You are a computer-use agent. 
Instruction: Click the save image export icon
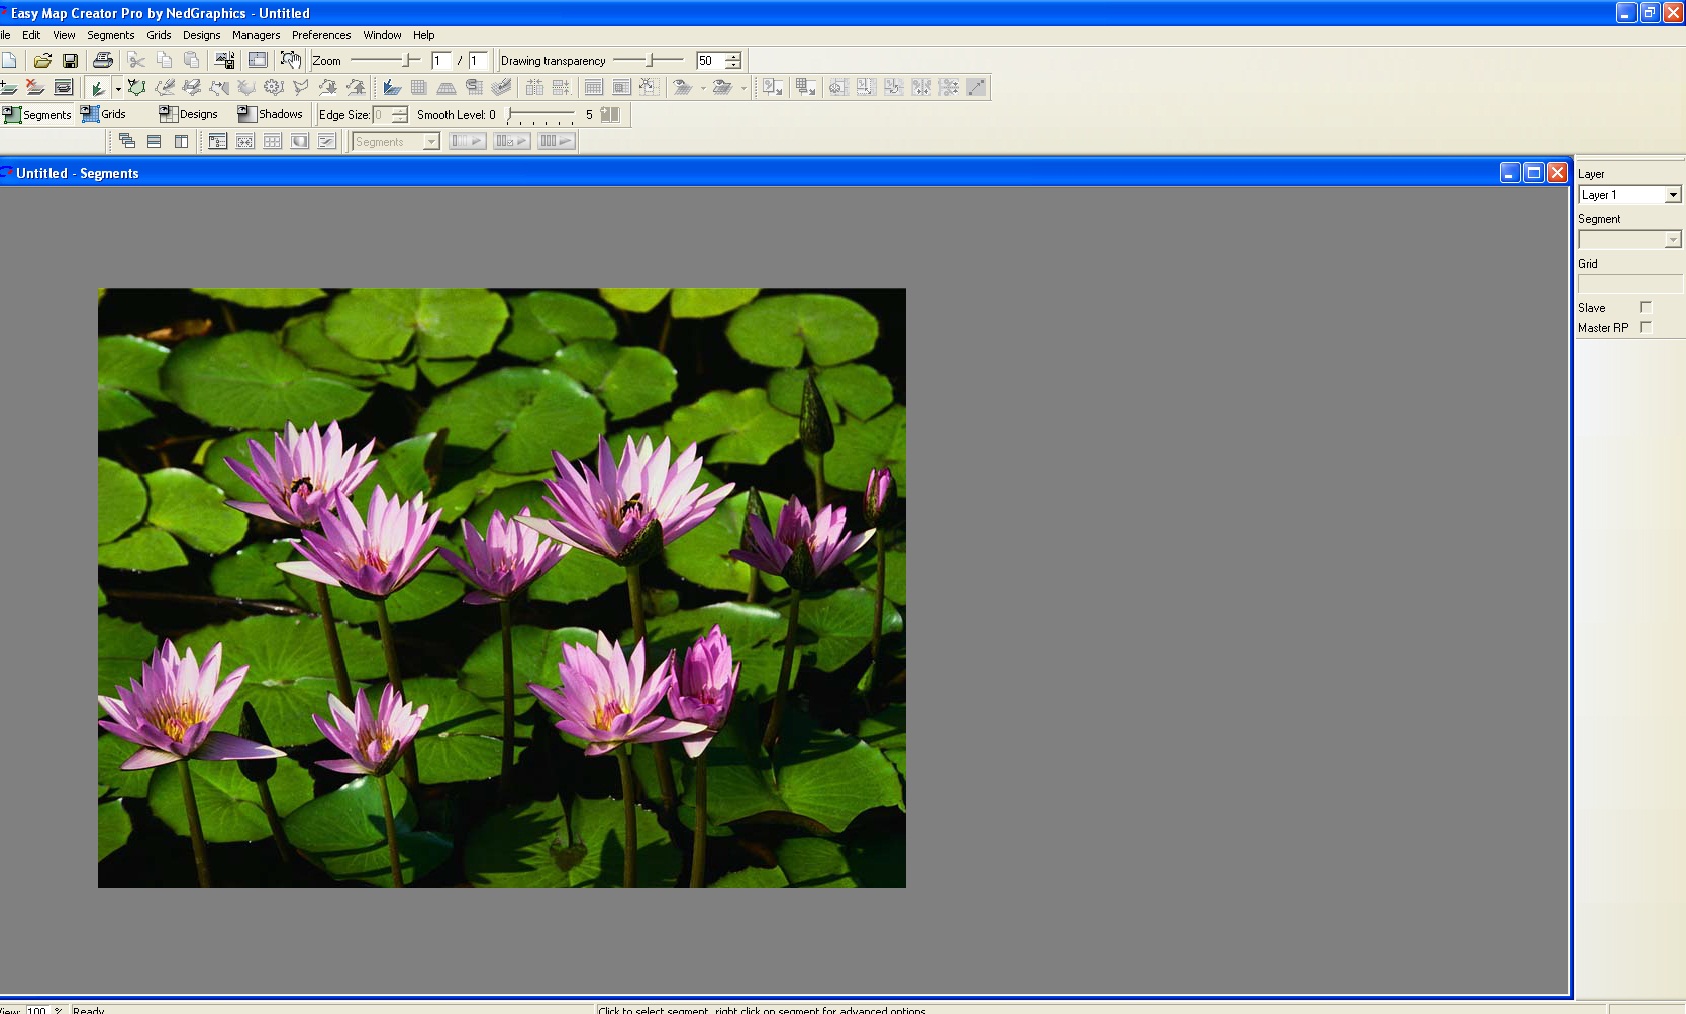[225, 60]
